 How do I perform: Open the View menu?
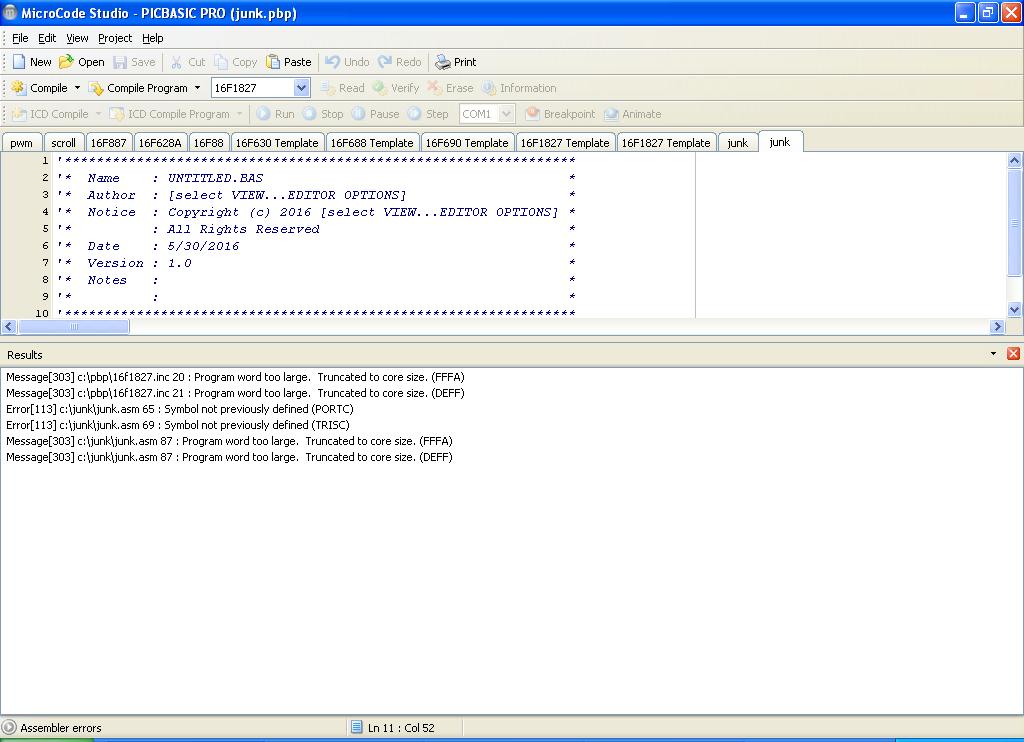click(x=77, y=38)
